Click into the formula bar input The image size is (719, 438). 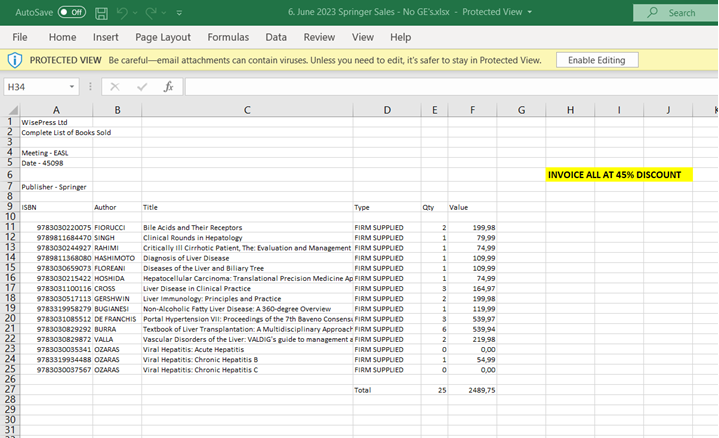click(x=451, y=87)
